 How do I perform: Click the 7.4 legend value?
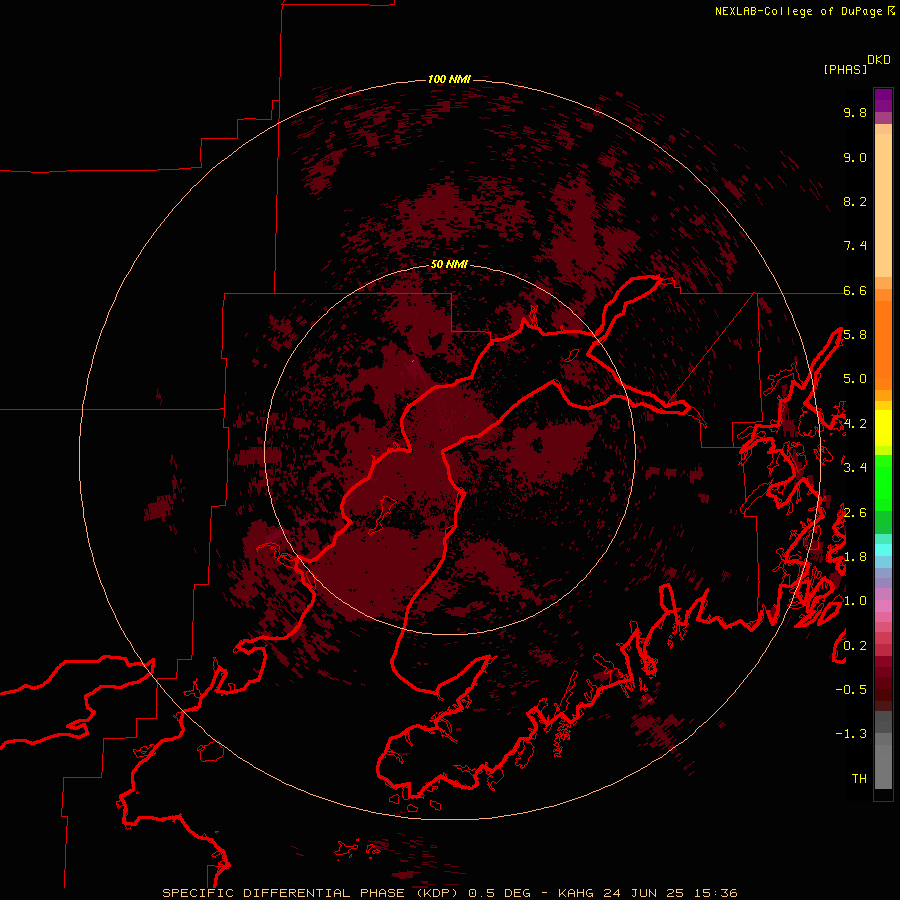pos(855,246)
